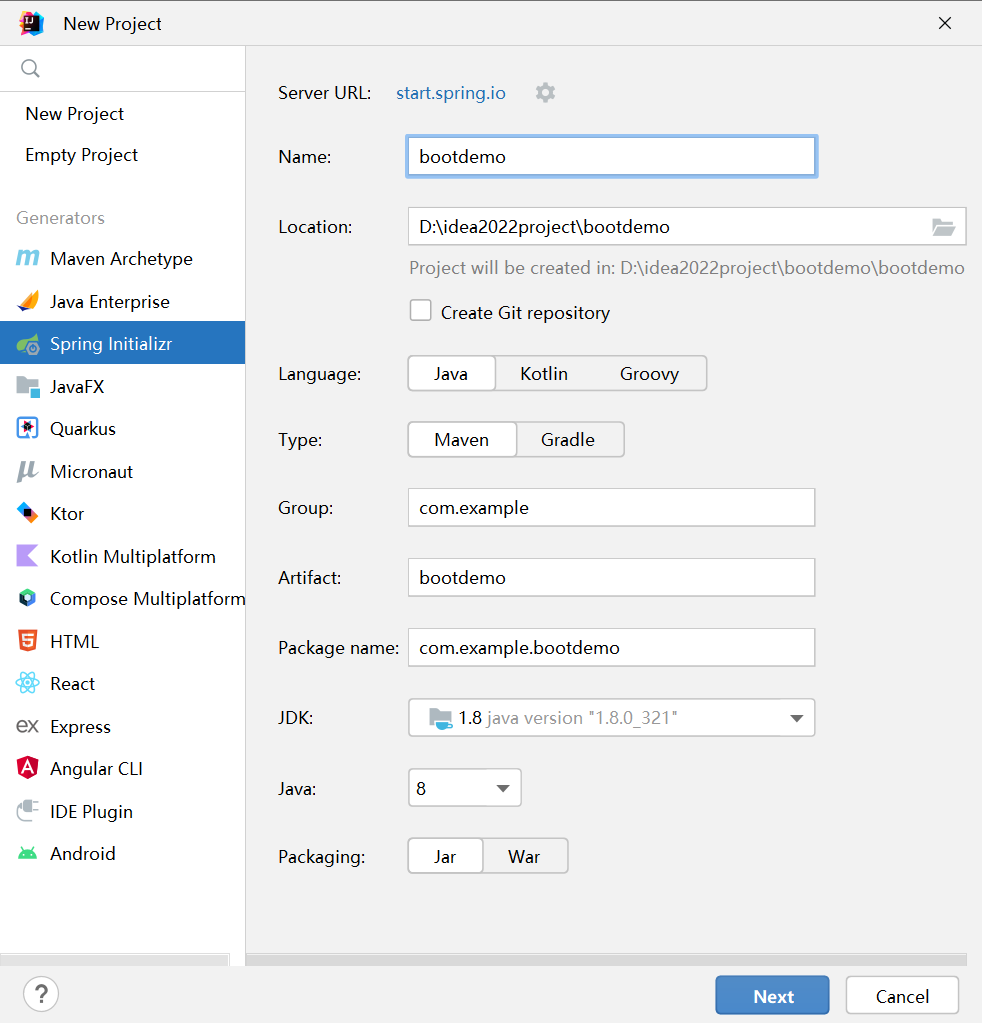This screenshot has height=1023, width=982.
Task: Pick the React generator icon
Action: point(27,683)
